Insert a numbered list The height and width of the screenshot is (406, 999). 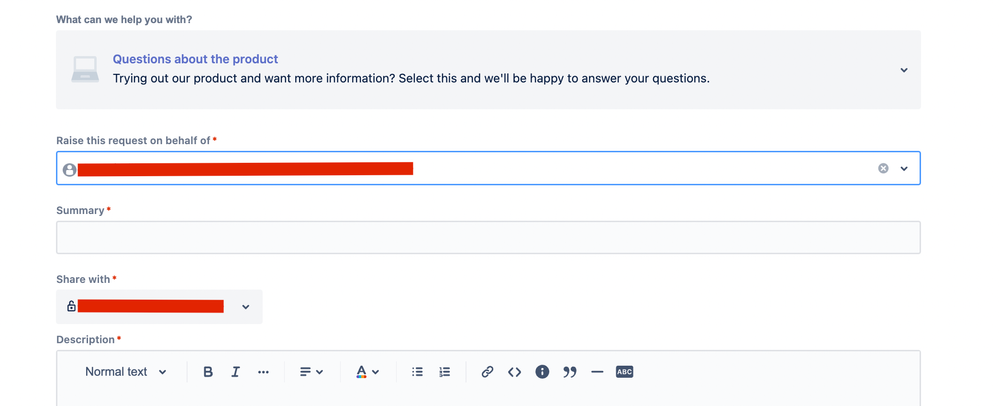(x=445, y=372)
